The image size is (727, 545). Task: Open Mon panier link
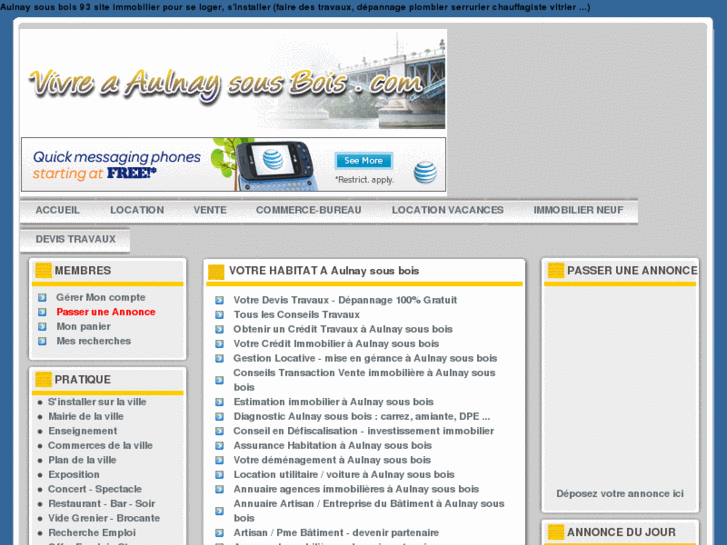83,327
